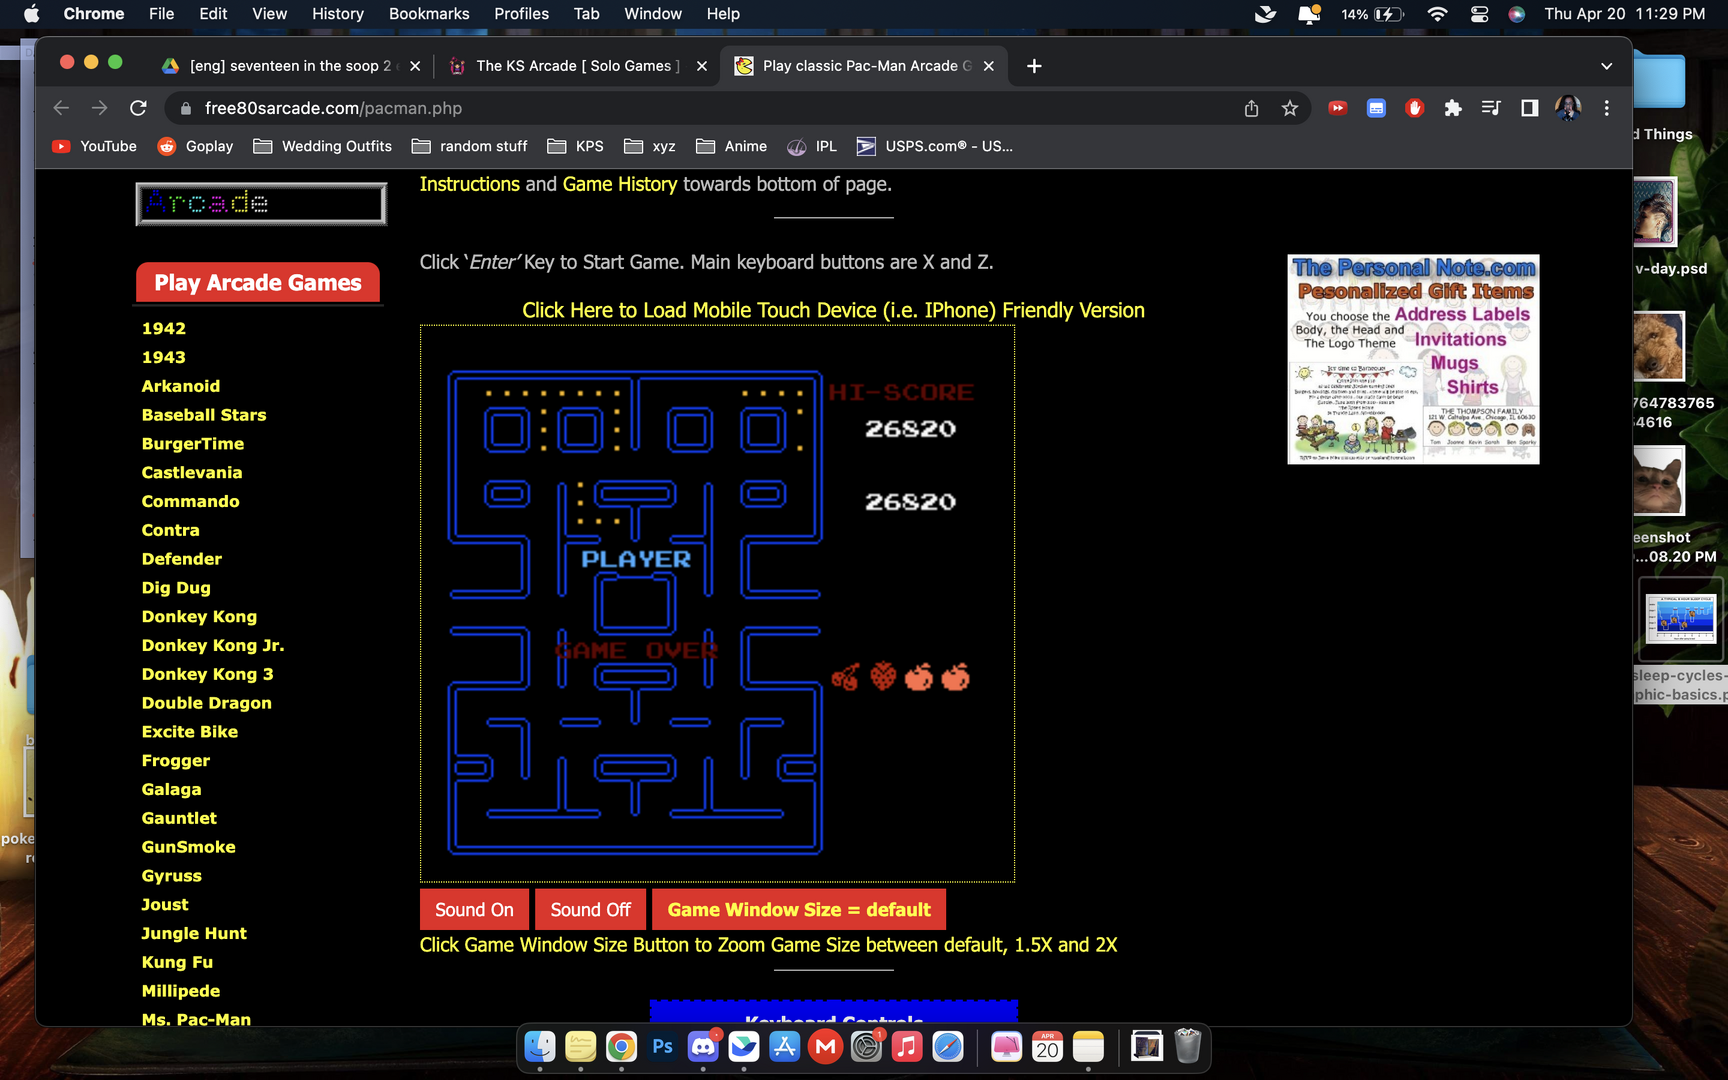Open Stickies from the Dock
1728x1080 pixels.
click(580, 1047)
